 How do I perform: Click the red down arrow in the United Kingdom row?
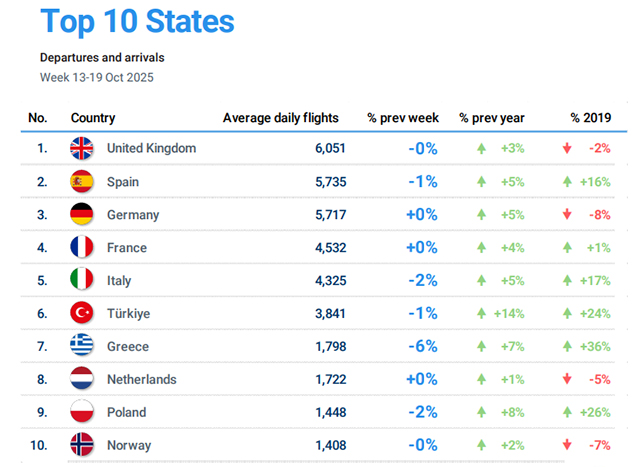click(x=567, y=149)
